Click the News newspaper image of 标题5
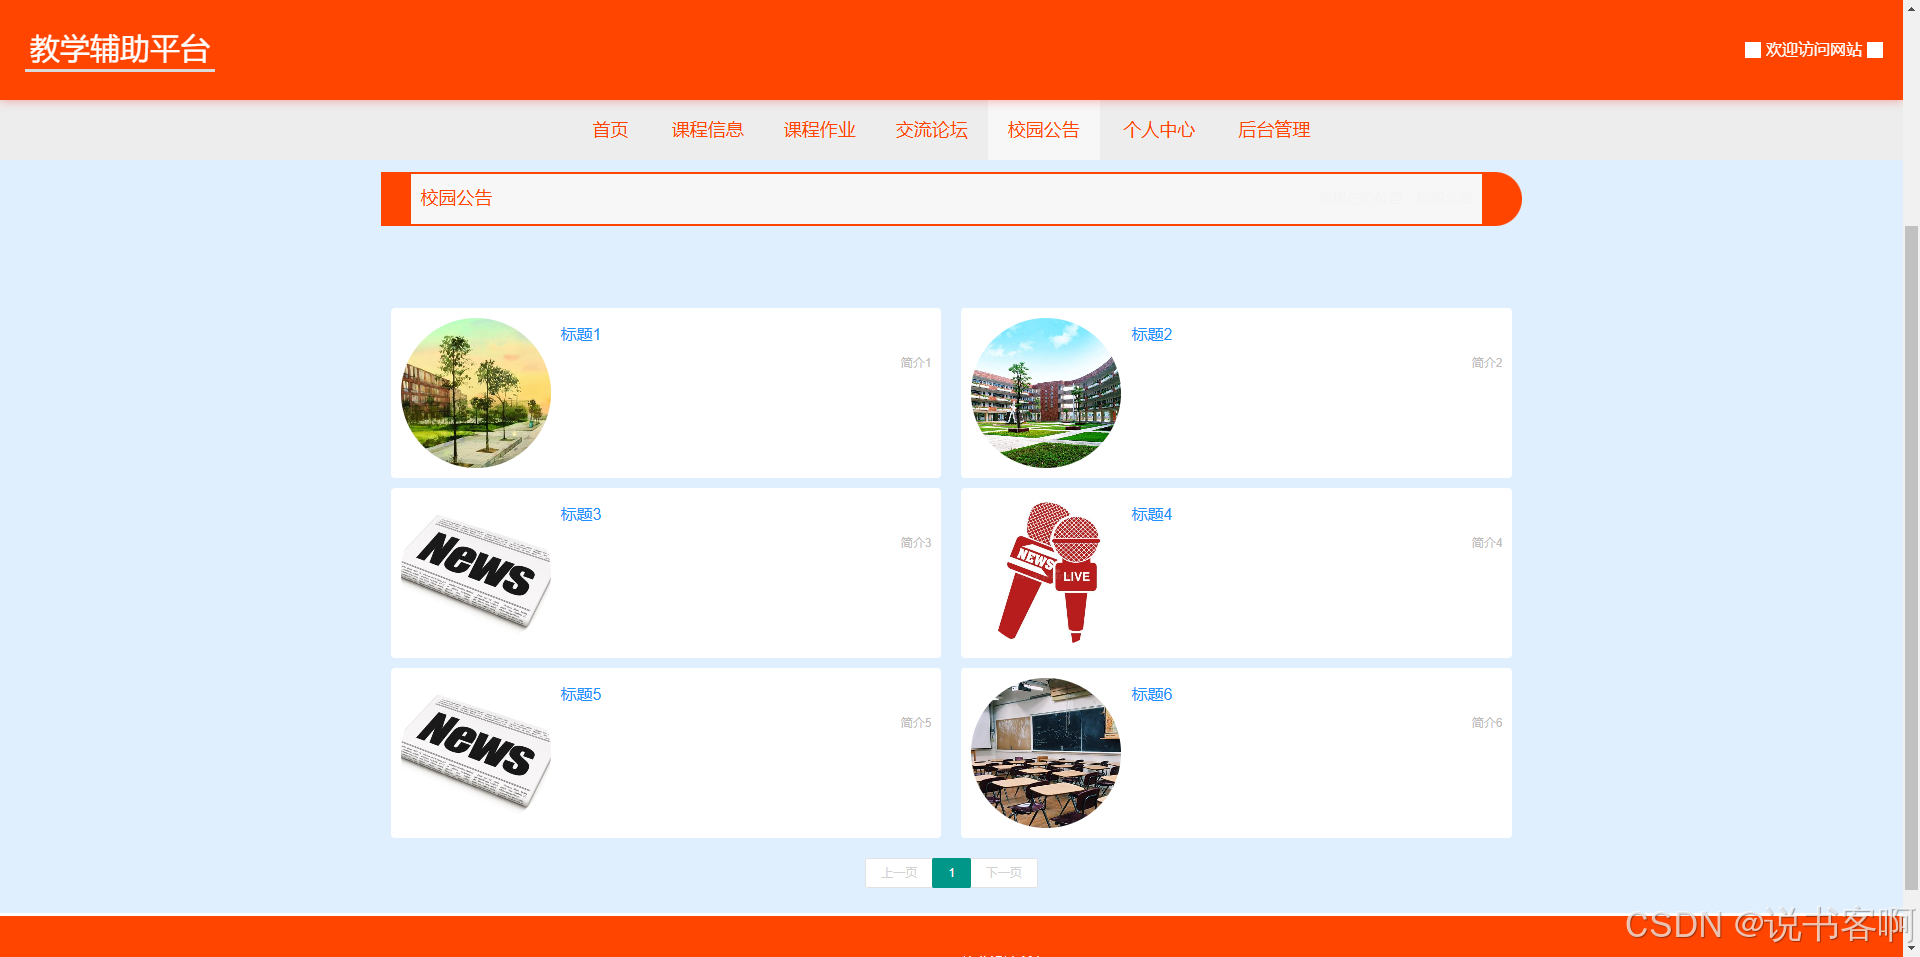This screenshot has height=957, width=1920. tap(476, 753)
